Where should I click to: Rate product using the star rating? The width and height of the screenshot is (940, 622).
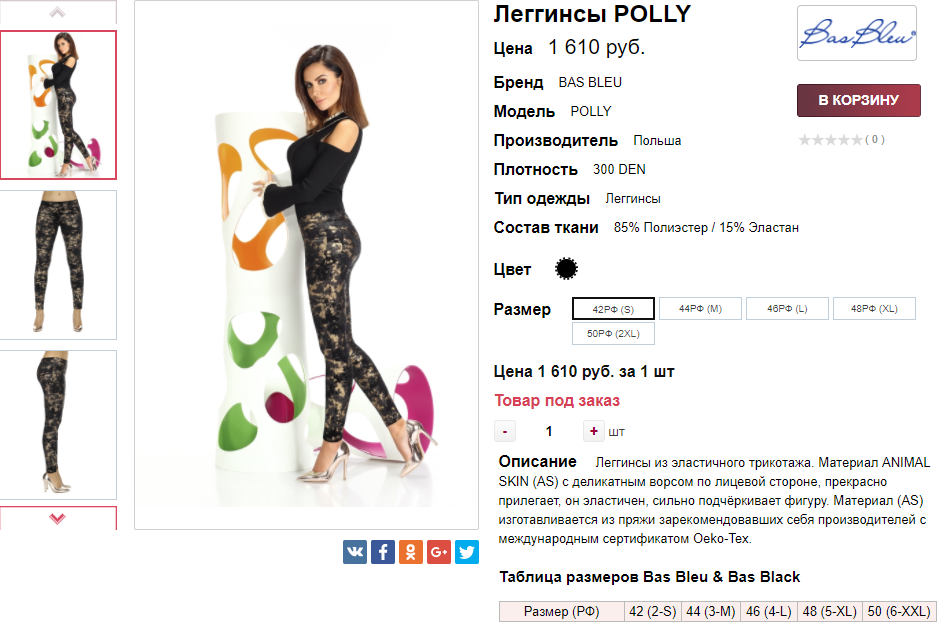tap(830, 140)
